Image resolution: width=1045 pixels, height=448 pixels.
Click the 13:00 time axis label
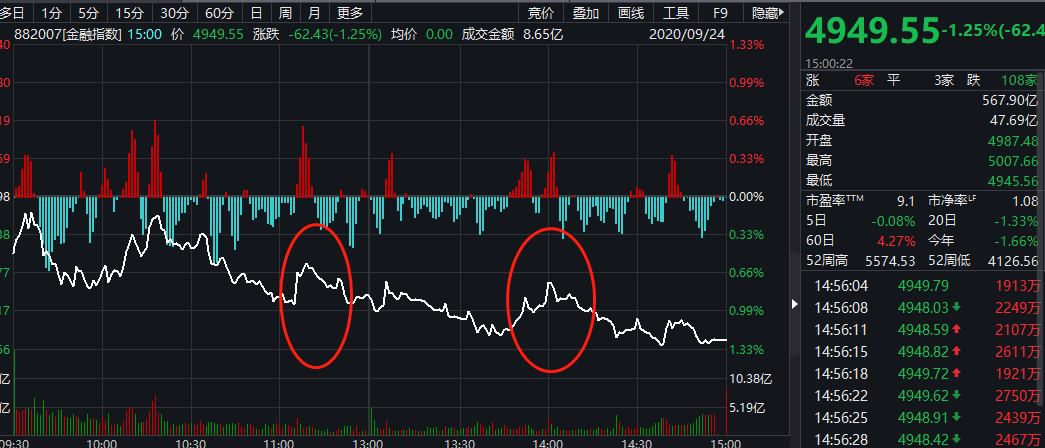369,442
